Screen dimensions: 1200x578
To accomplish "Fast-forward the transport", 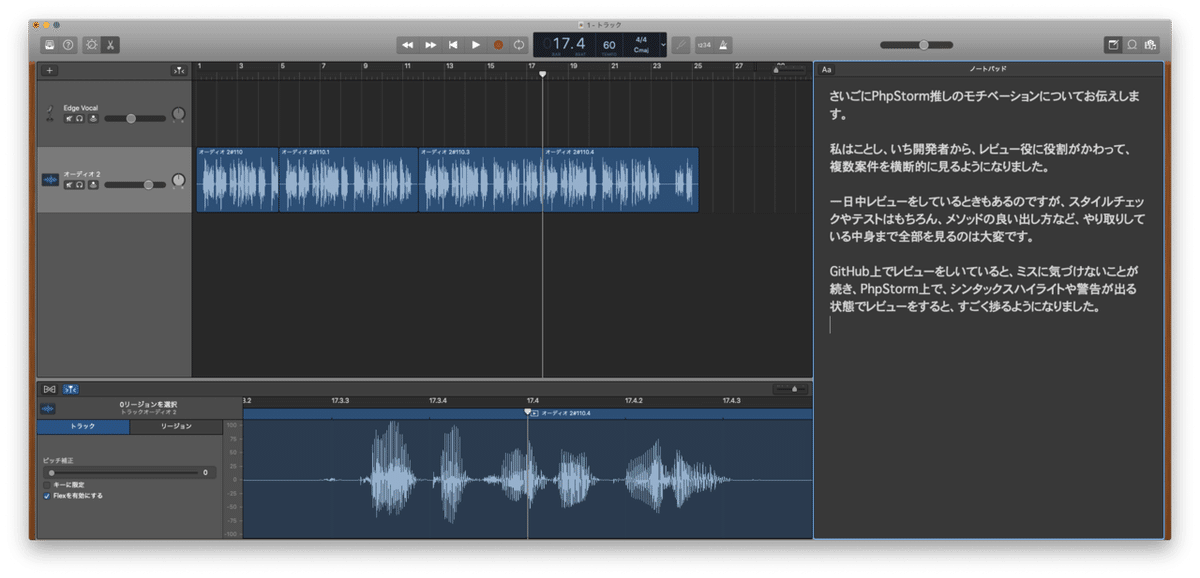I will [431, 45].
